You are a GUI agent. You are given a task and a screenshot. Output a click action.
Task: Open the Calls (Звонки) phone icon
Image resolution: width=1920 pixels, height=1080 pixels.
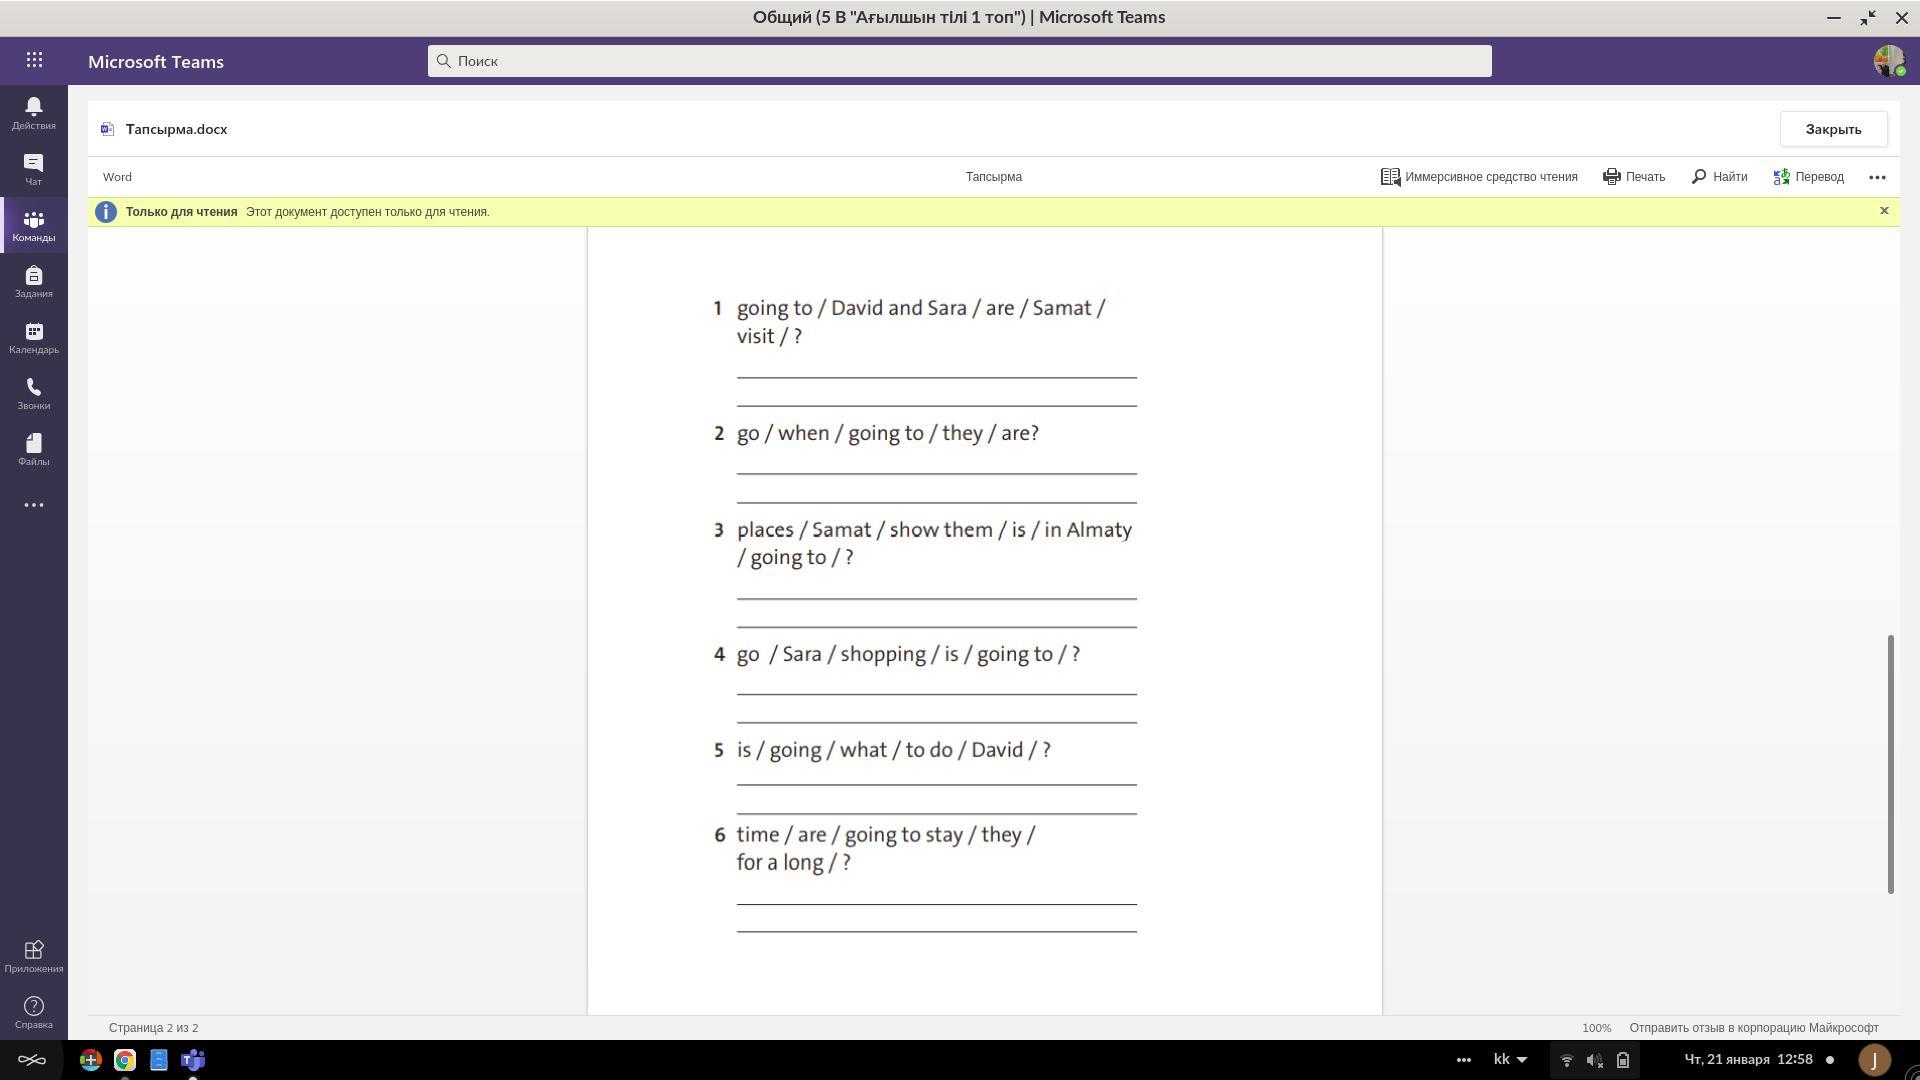coord(33,393)
